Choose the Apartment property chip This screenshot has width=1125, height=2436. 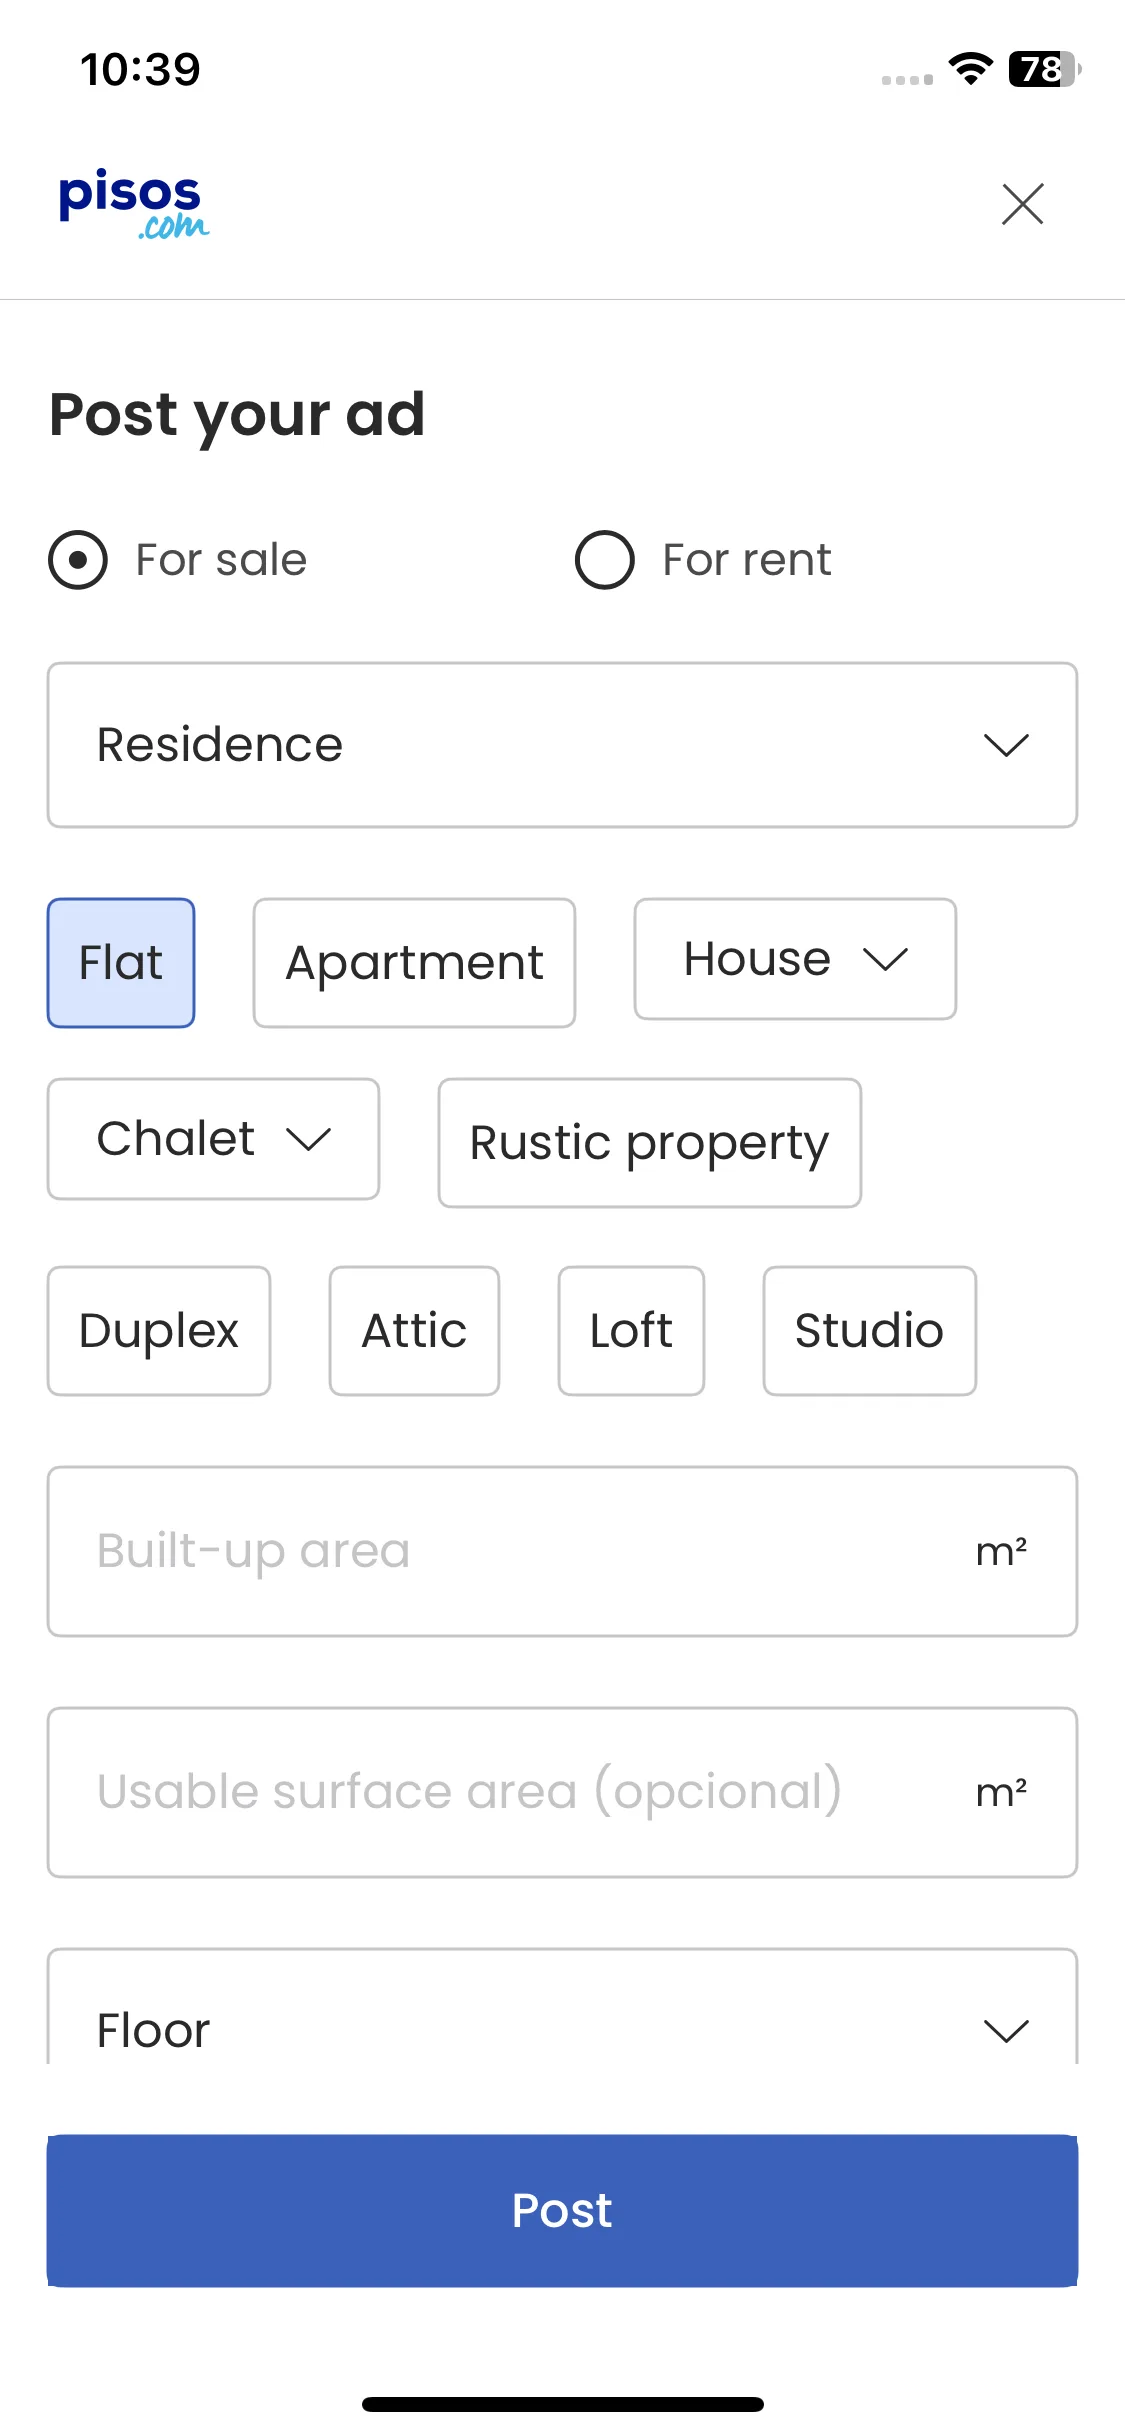[x=414, y=963]
